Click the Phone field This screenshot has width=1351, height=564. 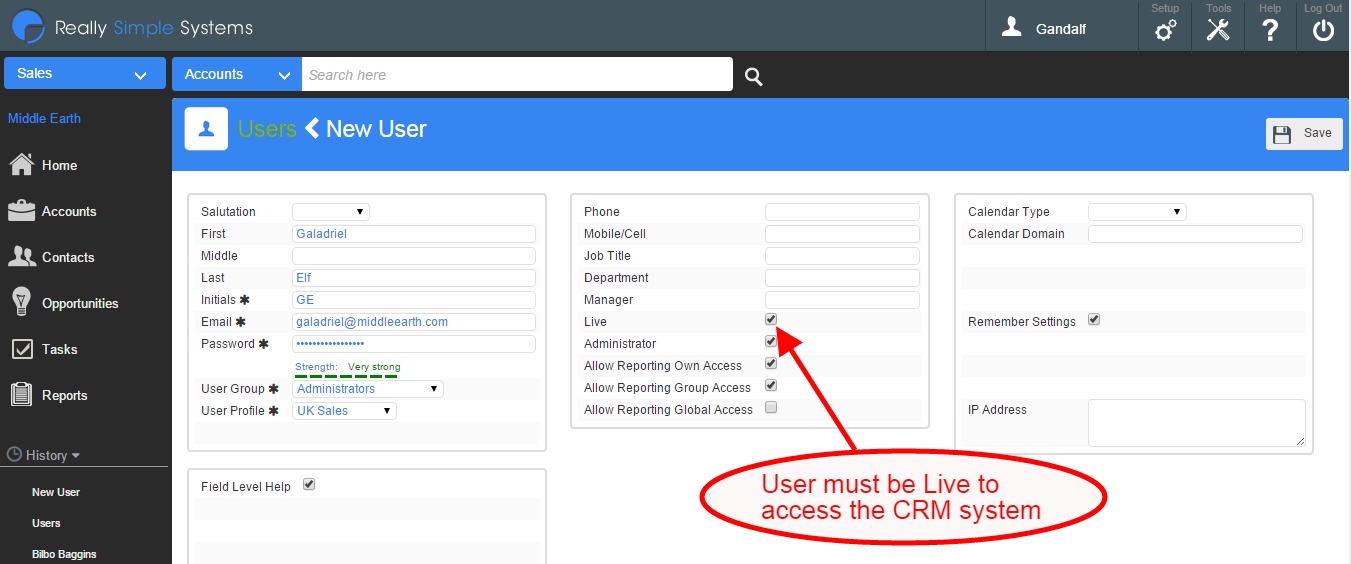pyautogui.click(x=842, y=212)
